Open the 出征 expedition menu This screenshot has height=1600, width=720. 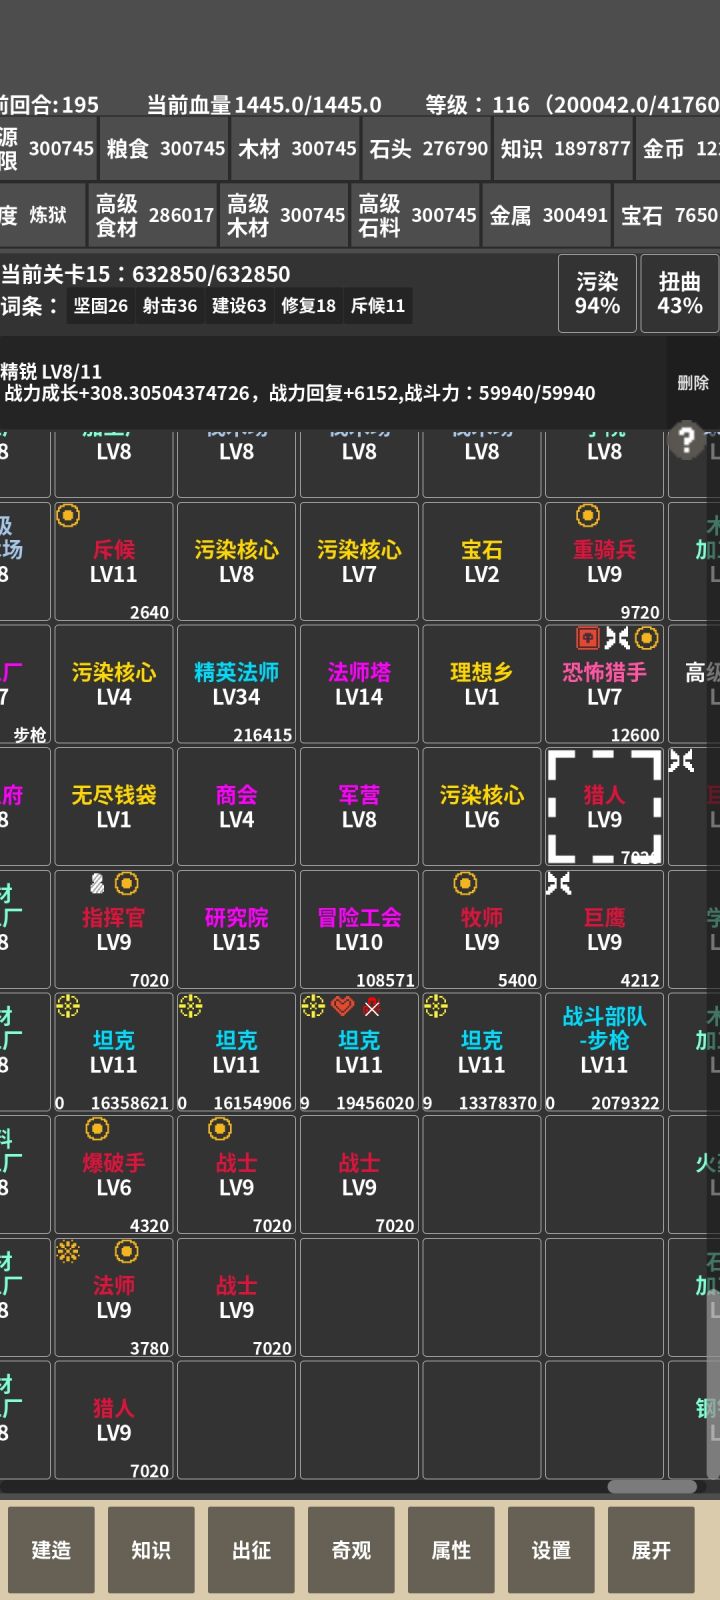pos(251,1550)
